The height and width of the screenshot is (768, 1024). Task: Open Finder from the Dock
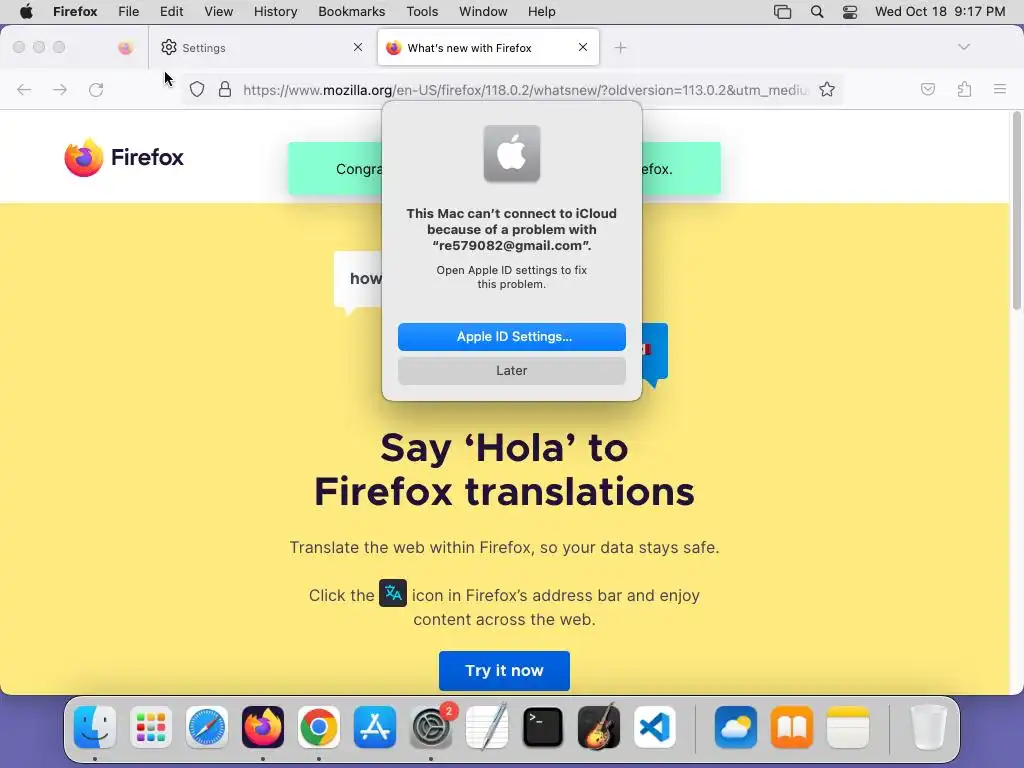coord(95,727)
